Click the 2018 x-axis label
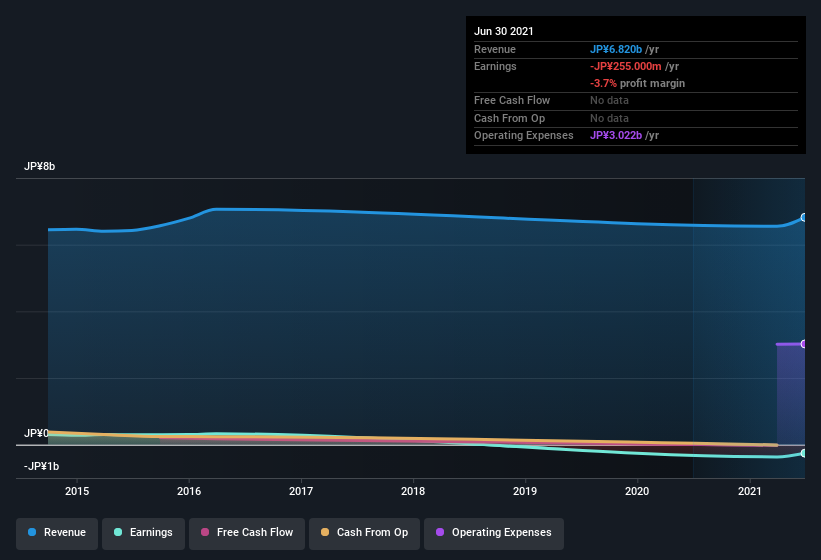Viewport: 821px width, 560px height. pyautogui.click(x=413, y=491)
